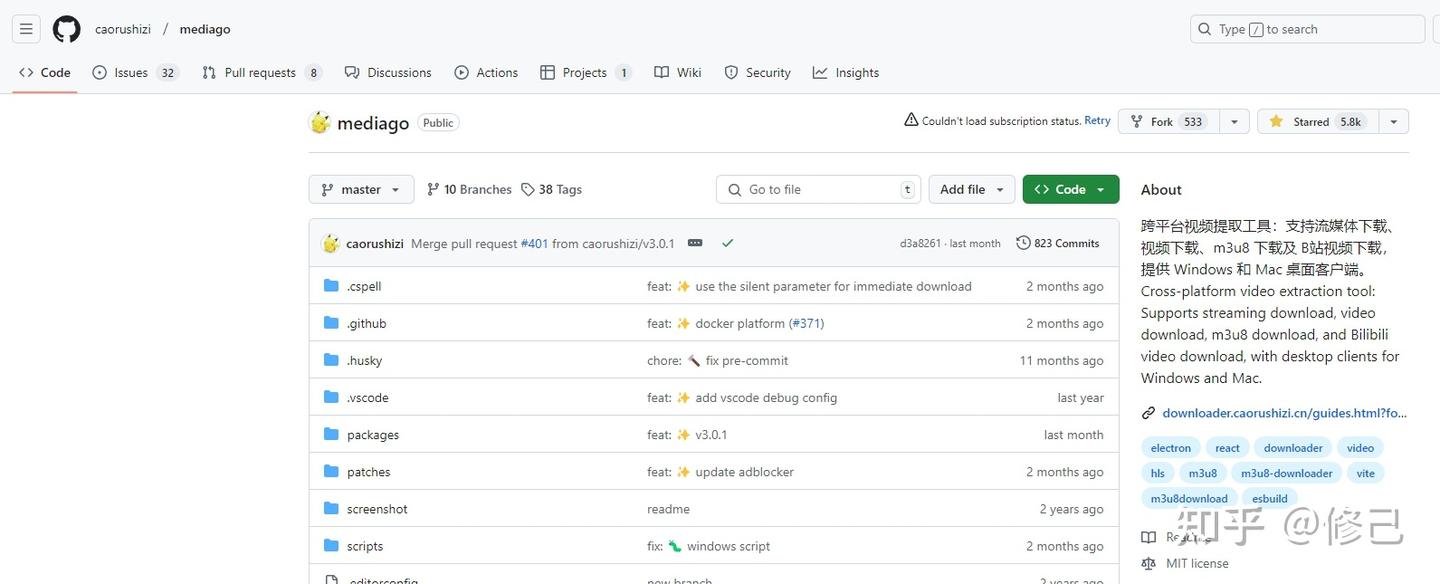Image resolution: width=1440 pixels, height=584 pixels.
Task: Click the Retry subscription link
Action: [1097, 121]
